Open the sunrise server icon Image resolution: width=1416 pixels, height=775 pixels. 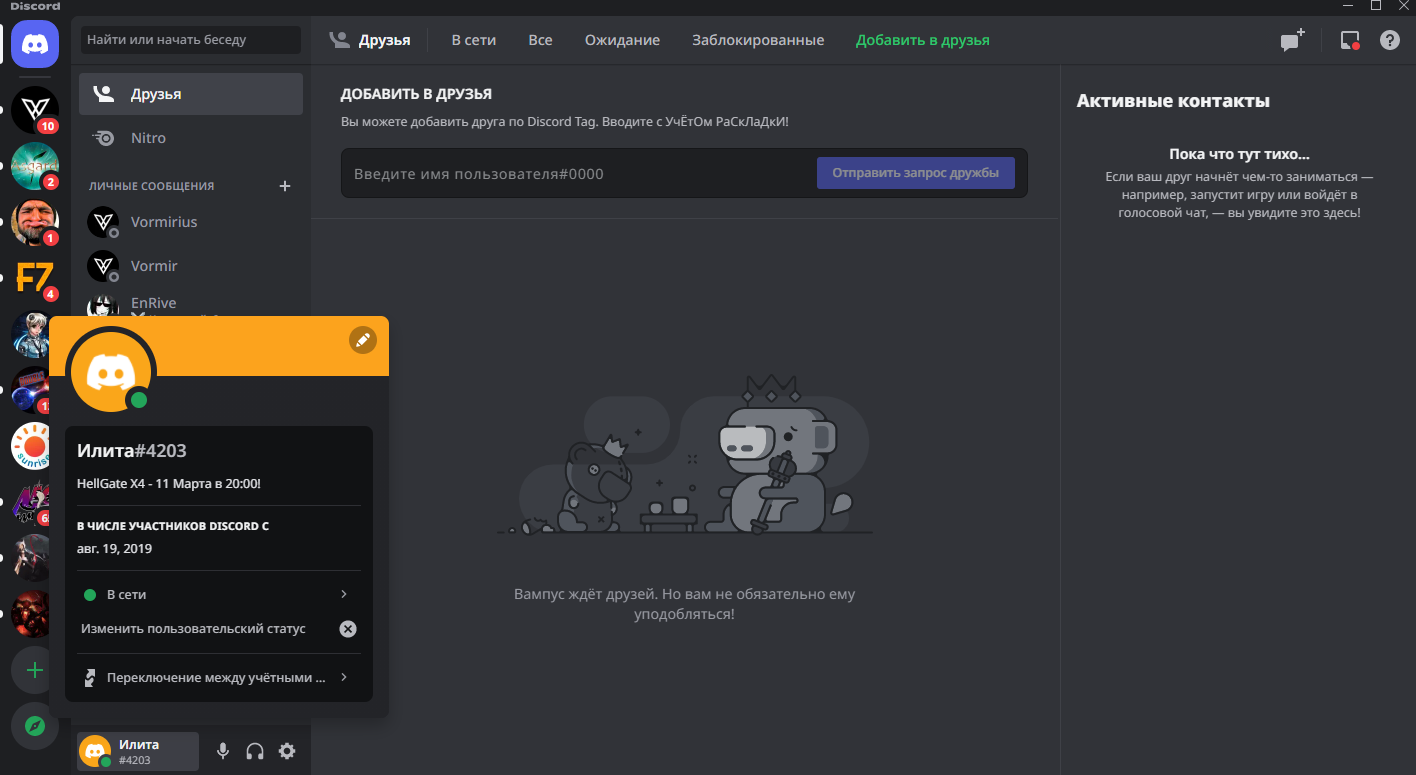35,446
